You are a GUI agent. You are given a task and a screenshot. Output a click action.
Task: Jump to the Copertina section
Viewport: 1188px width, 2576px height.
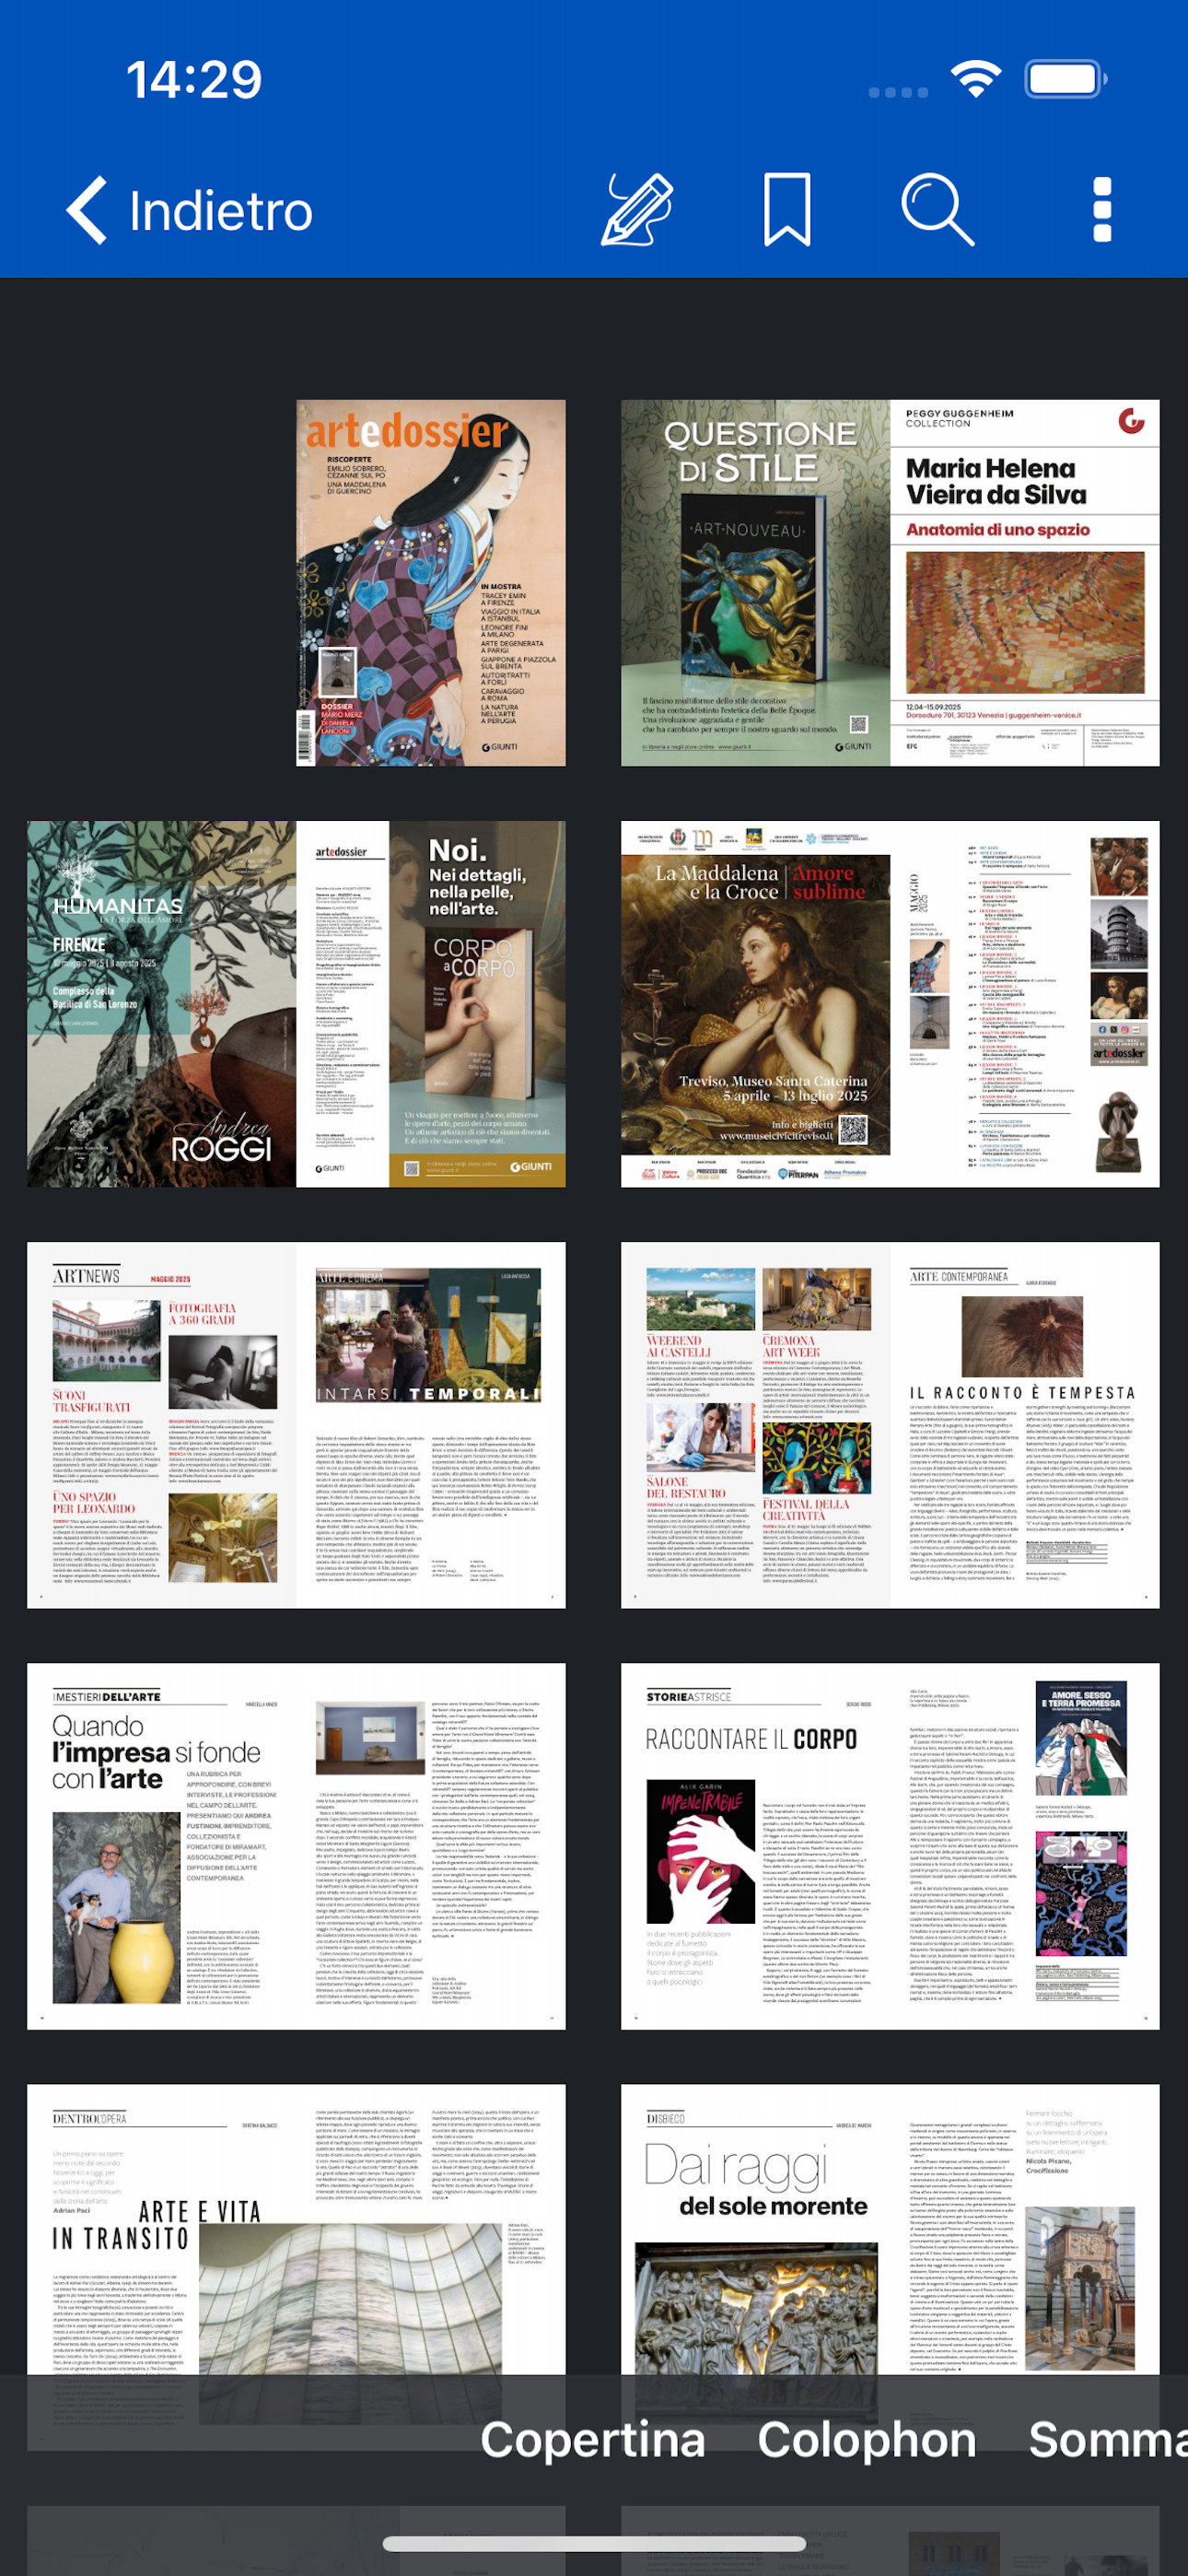[593, 2439]
